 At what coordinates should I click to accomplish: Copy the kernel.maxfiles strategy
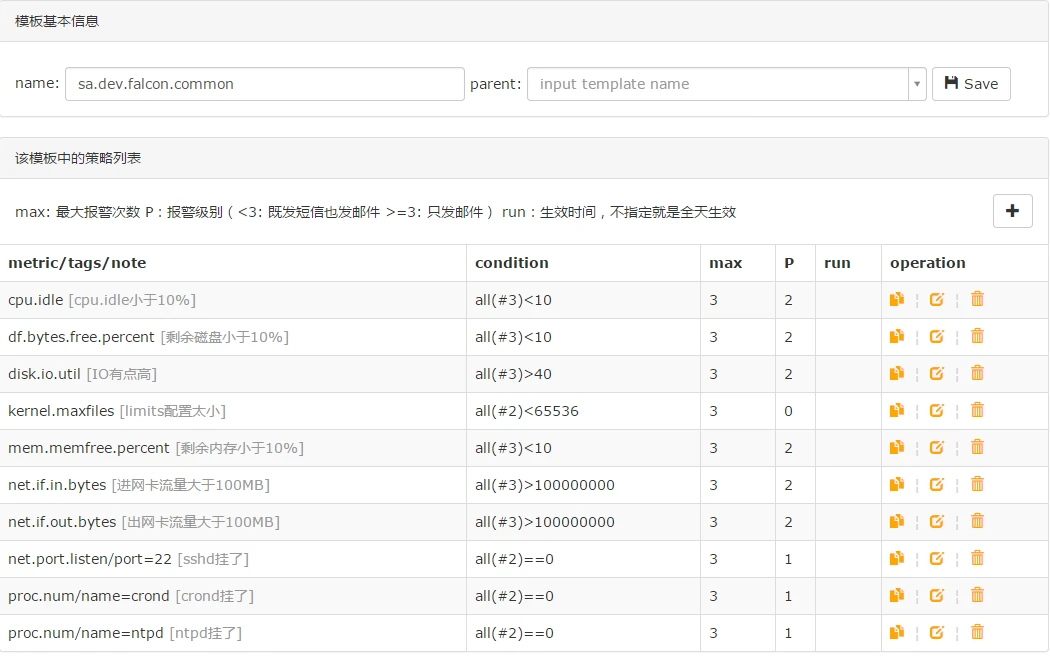click(897, 410)
